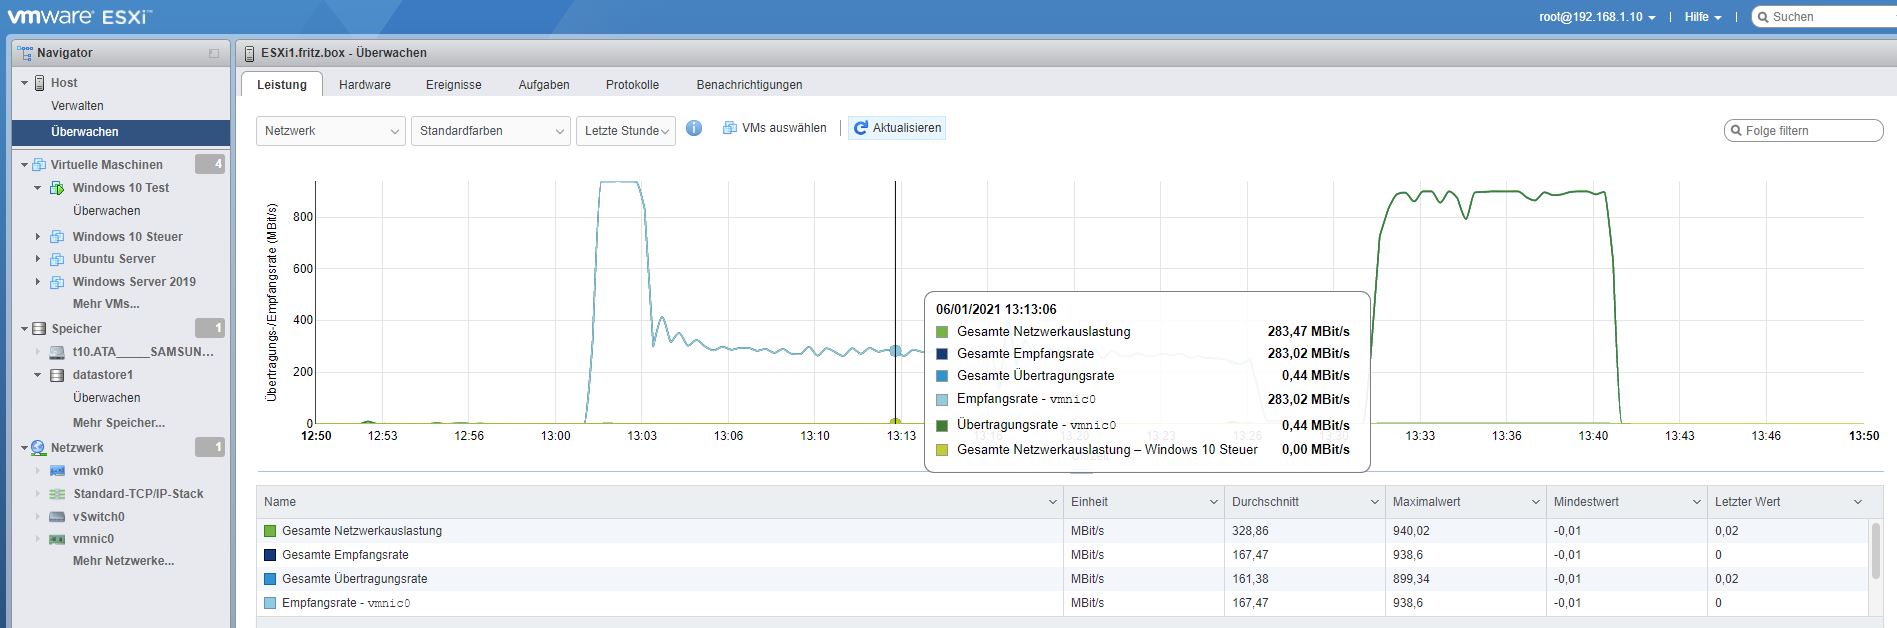The image size is (1897, 628).
Task: Open the root@192.168.1.10 user menu
Action: (1596, 17)
